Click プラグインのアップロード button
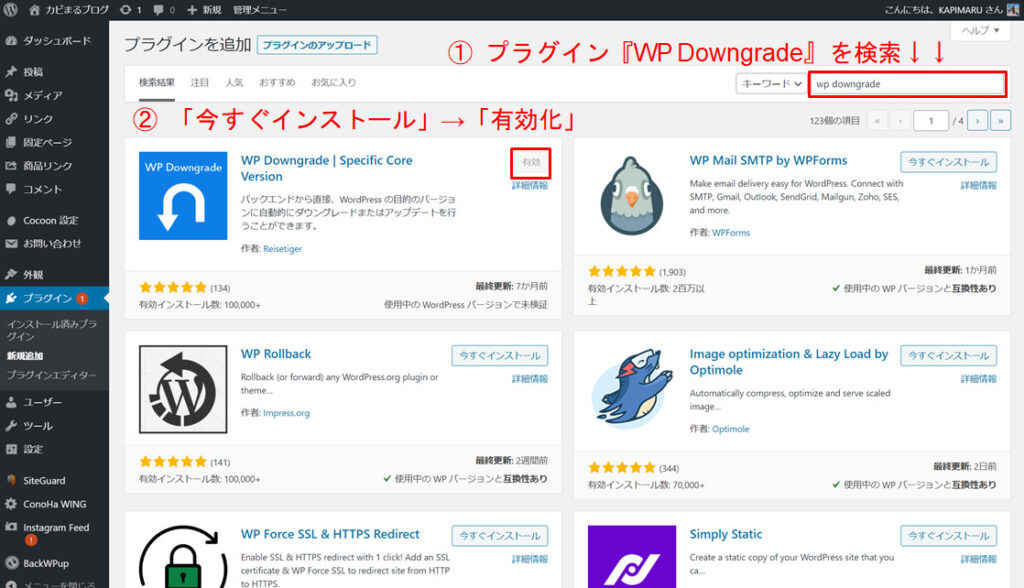 click(317, 45)
